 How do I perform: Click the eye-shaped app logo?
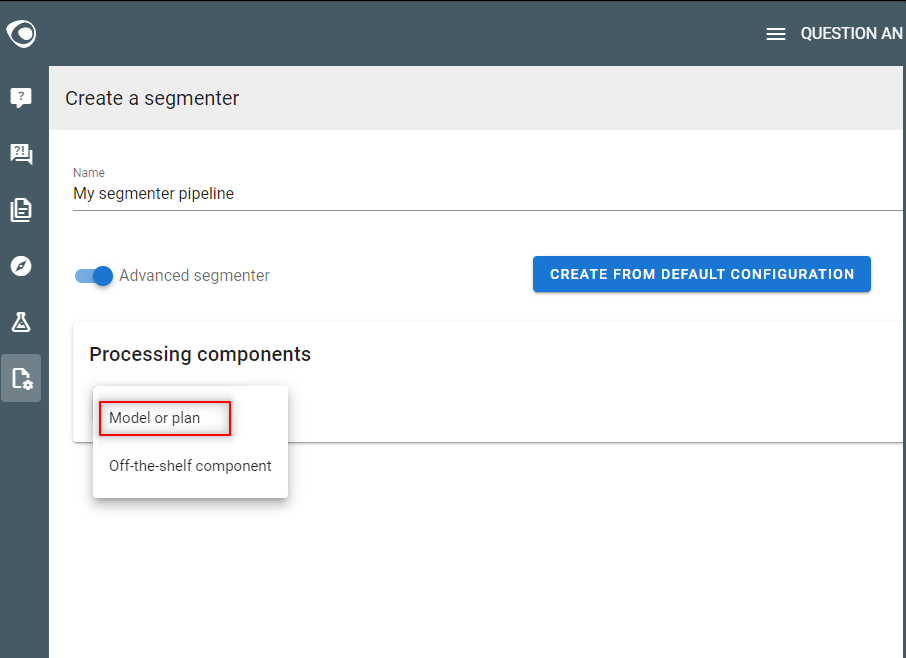click(x=21, y=34)
